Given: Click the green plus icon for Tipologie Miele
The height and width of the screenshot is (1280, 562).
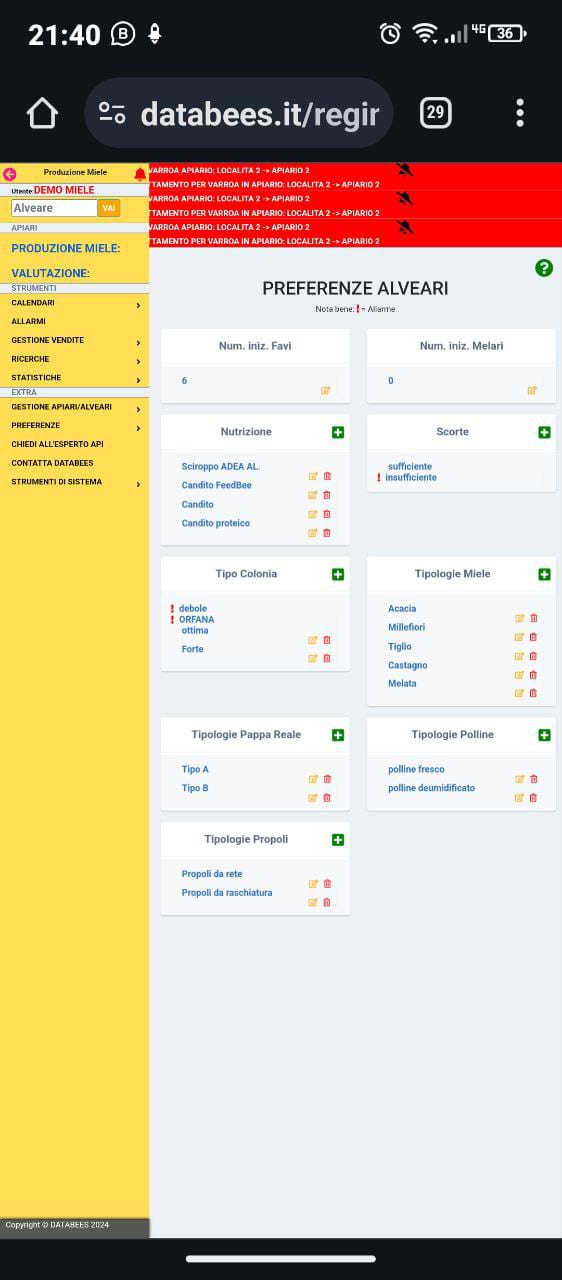Looking at the screenshot, I should point(544,574).
